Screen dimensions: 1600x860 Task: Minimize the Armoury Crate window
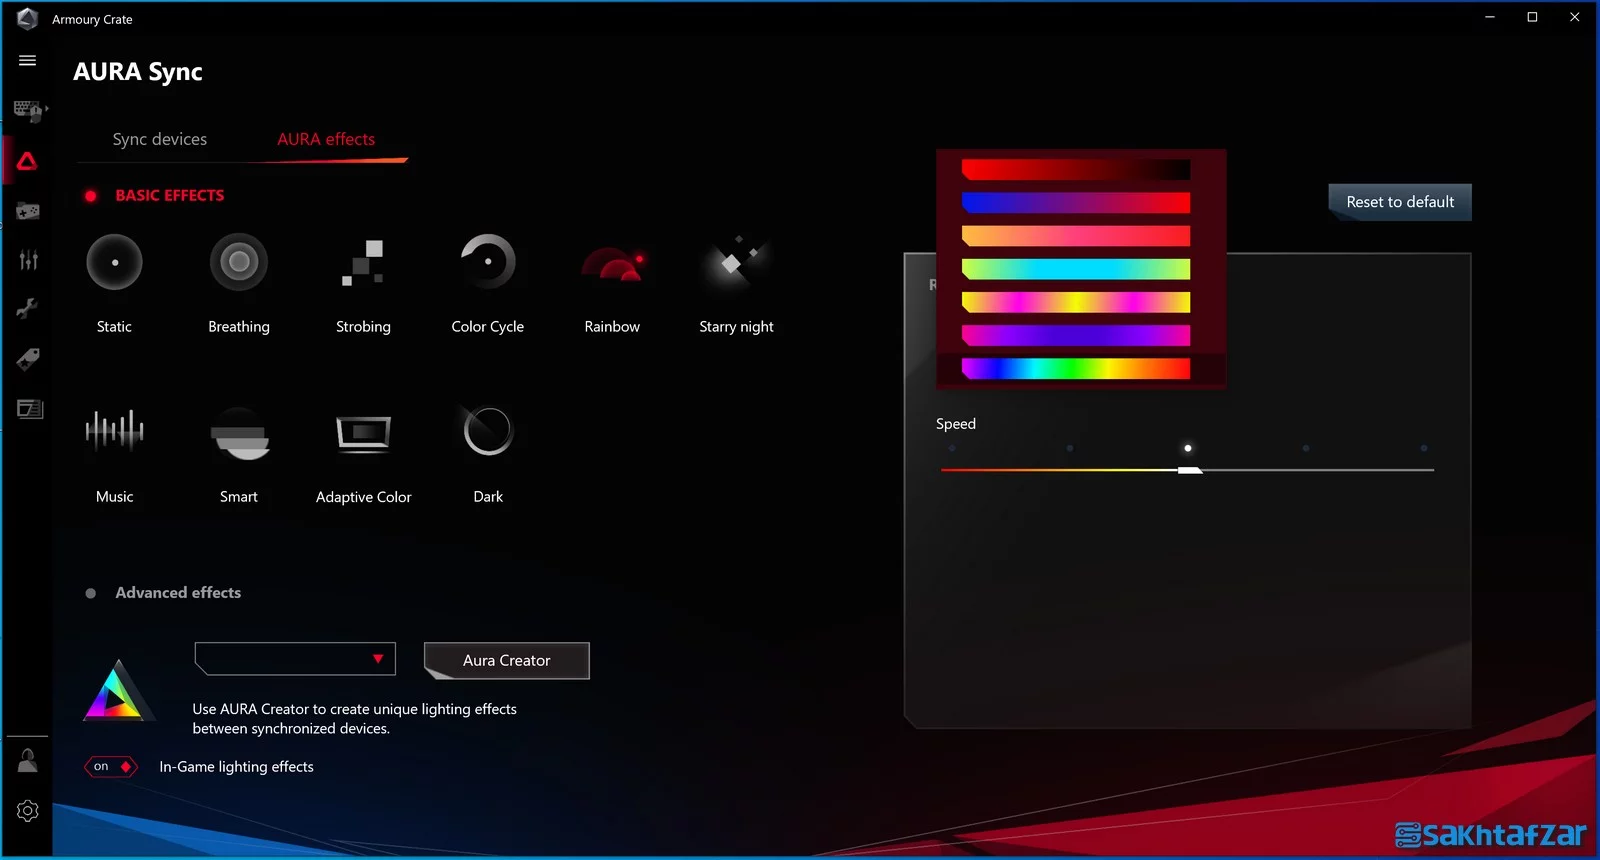[x=1490, y=17]
